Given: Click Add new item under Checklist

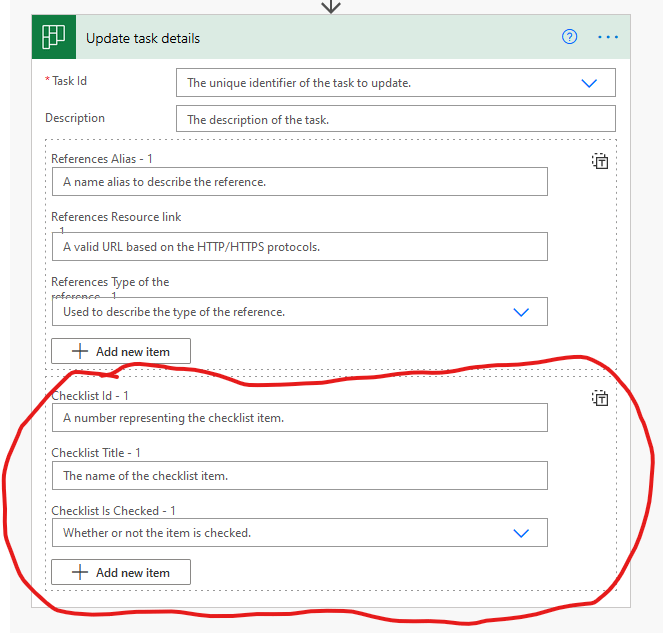Looking at the screenshot, I should (121, 572).
